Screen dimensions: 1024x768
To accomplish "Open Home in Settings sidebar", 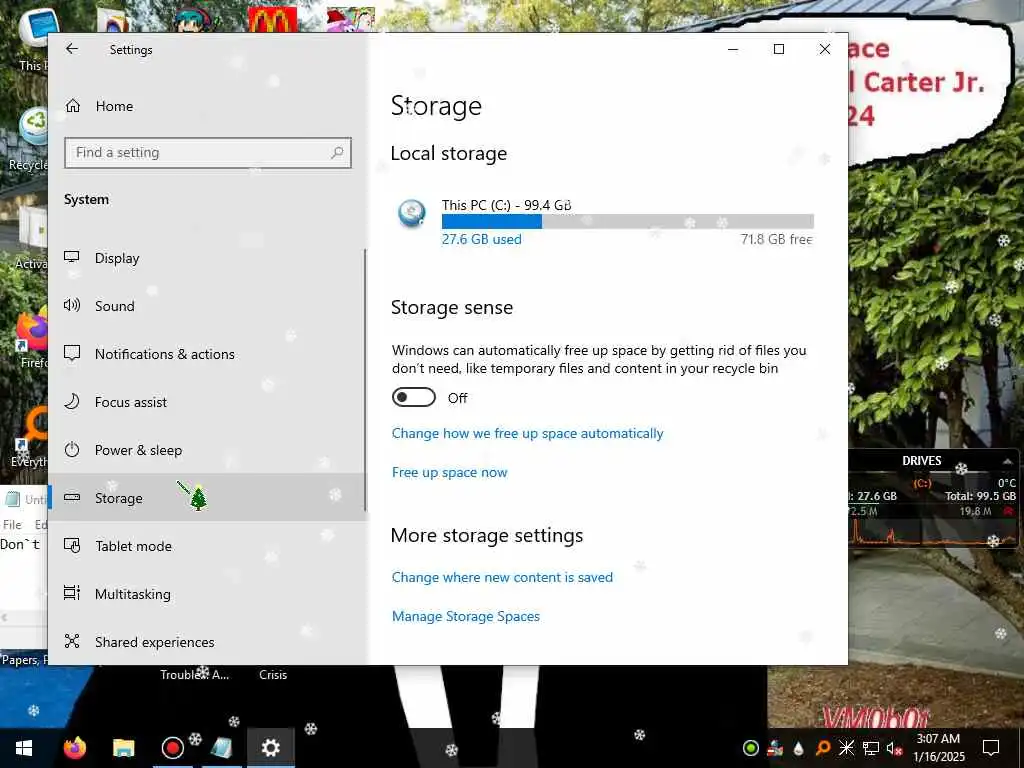I will pos(114,106).
